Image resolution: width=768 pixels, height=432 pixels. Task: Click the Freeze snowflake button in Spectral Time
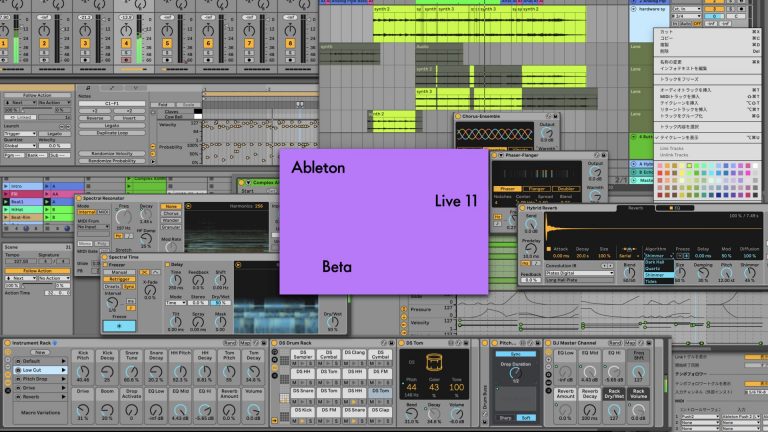pyautogui.click(x=119, y=326)
